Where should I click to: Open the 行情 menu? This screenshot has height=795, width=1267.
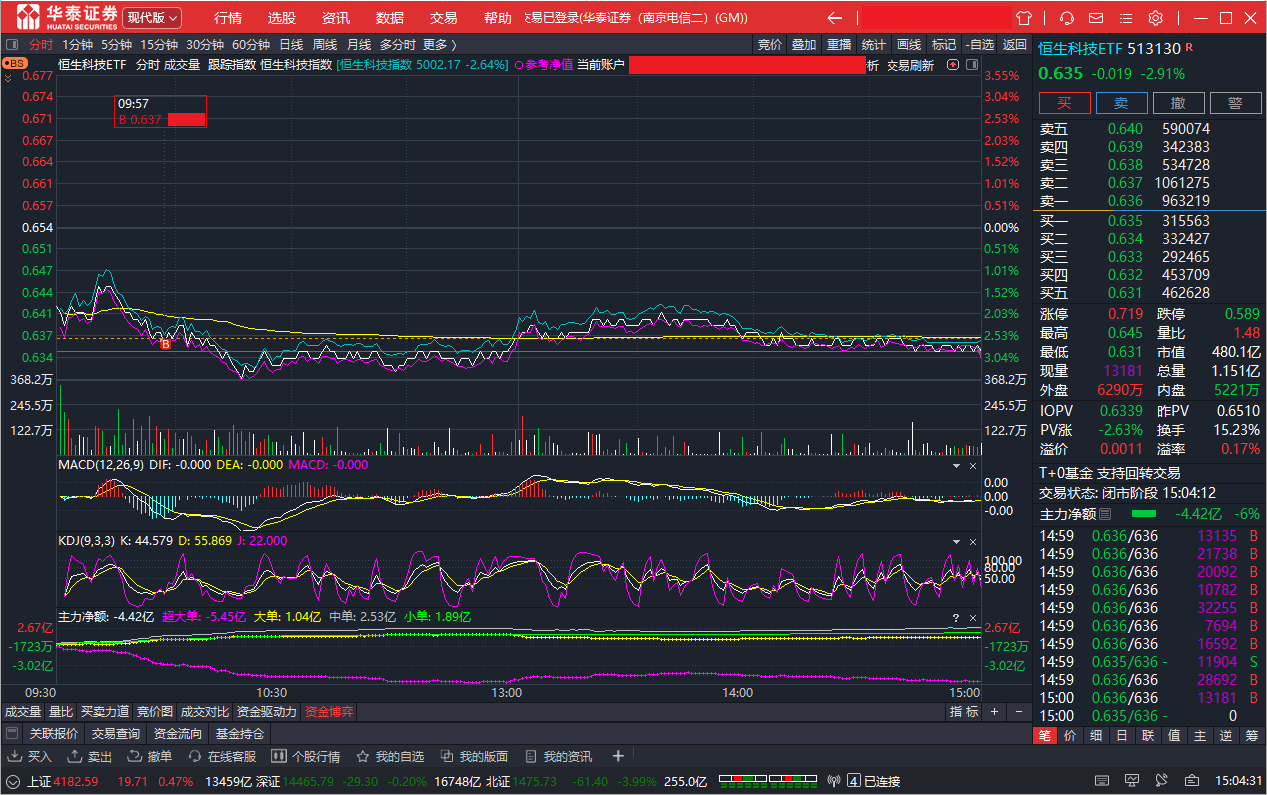coord(228,18)
